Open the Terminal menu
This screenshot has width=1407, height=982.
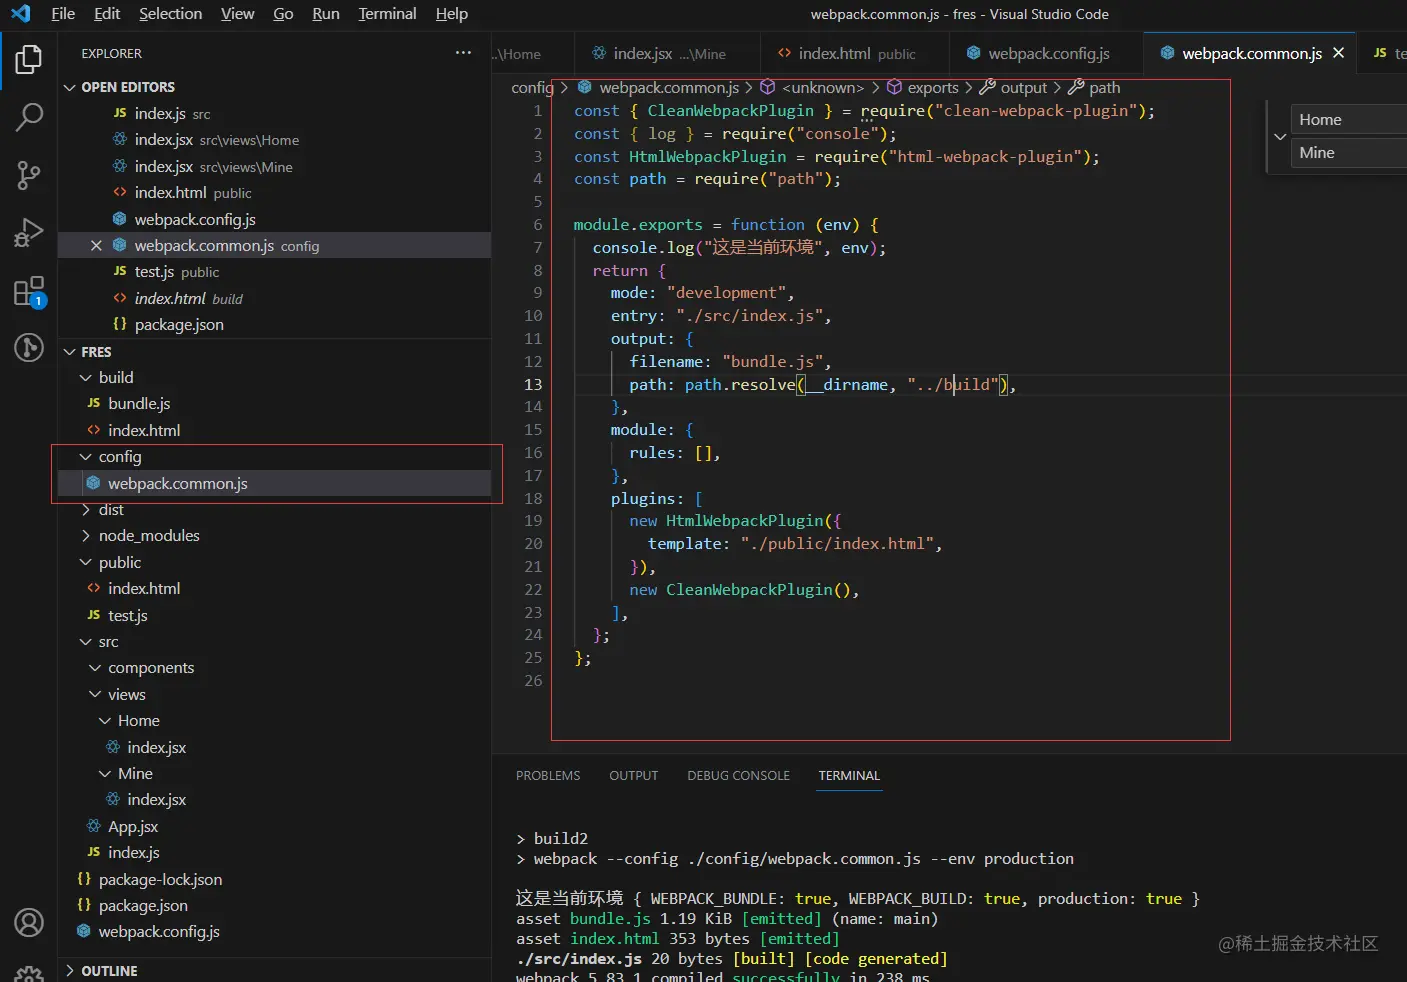(x=387, y=14)
